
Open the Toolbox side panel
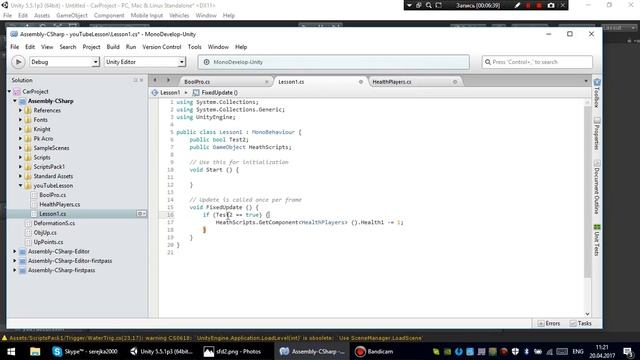point(597,93)
